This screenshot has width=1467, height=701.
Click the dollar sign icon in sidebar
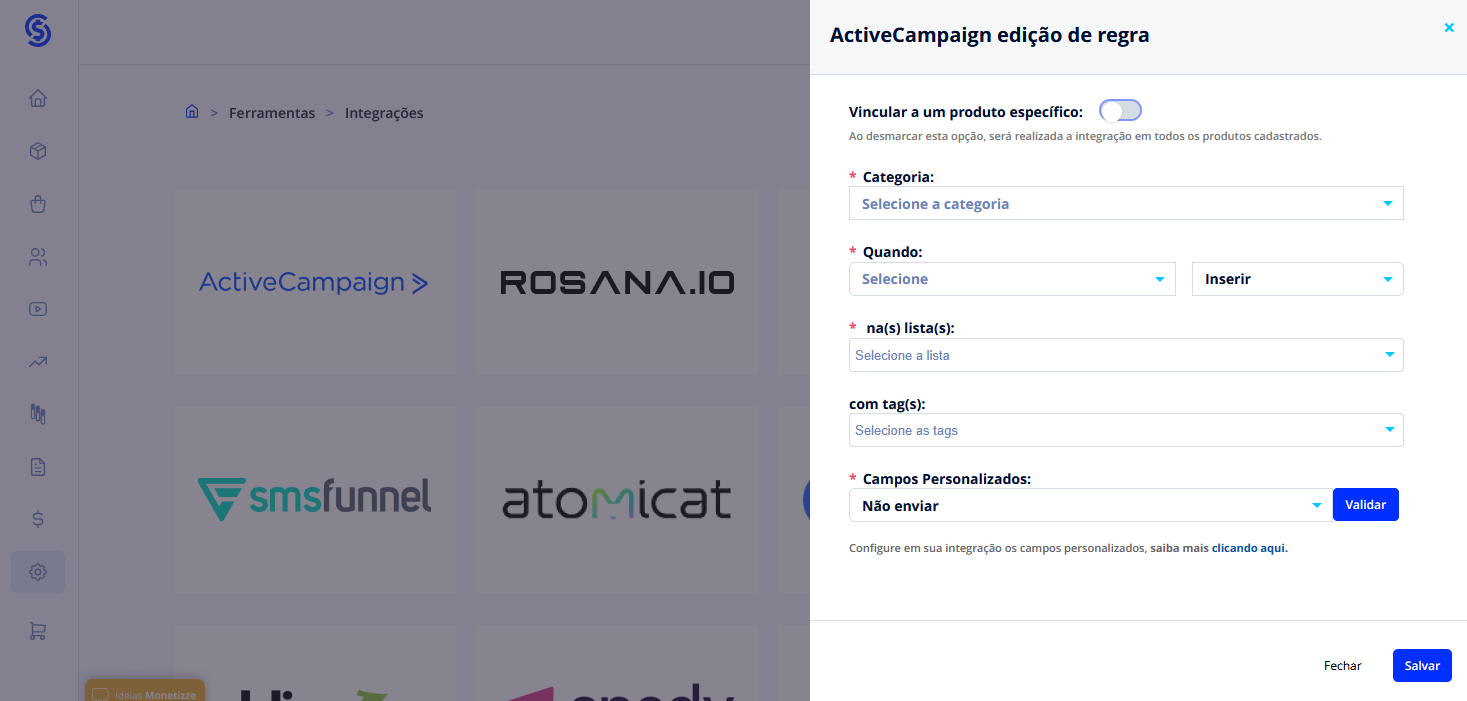pos(38,519)
